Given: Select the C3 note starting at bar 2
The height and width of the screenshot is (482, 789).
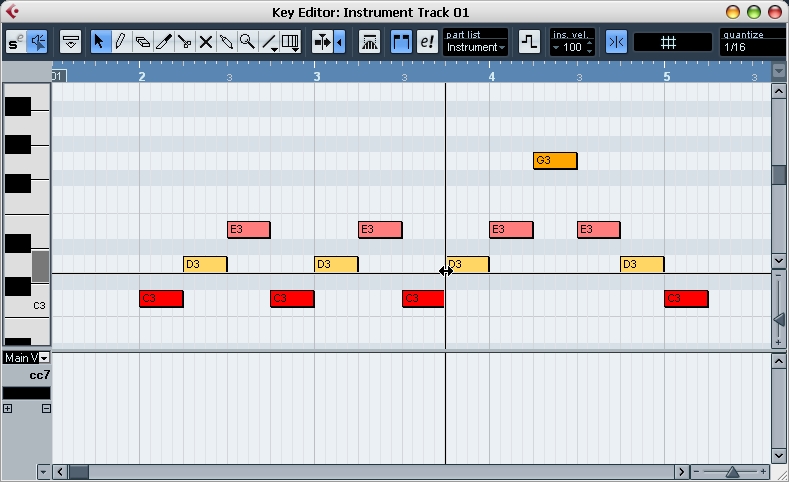Looking at the screenshot, I should pyautogui.click(x=162, y=299).
